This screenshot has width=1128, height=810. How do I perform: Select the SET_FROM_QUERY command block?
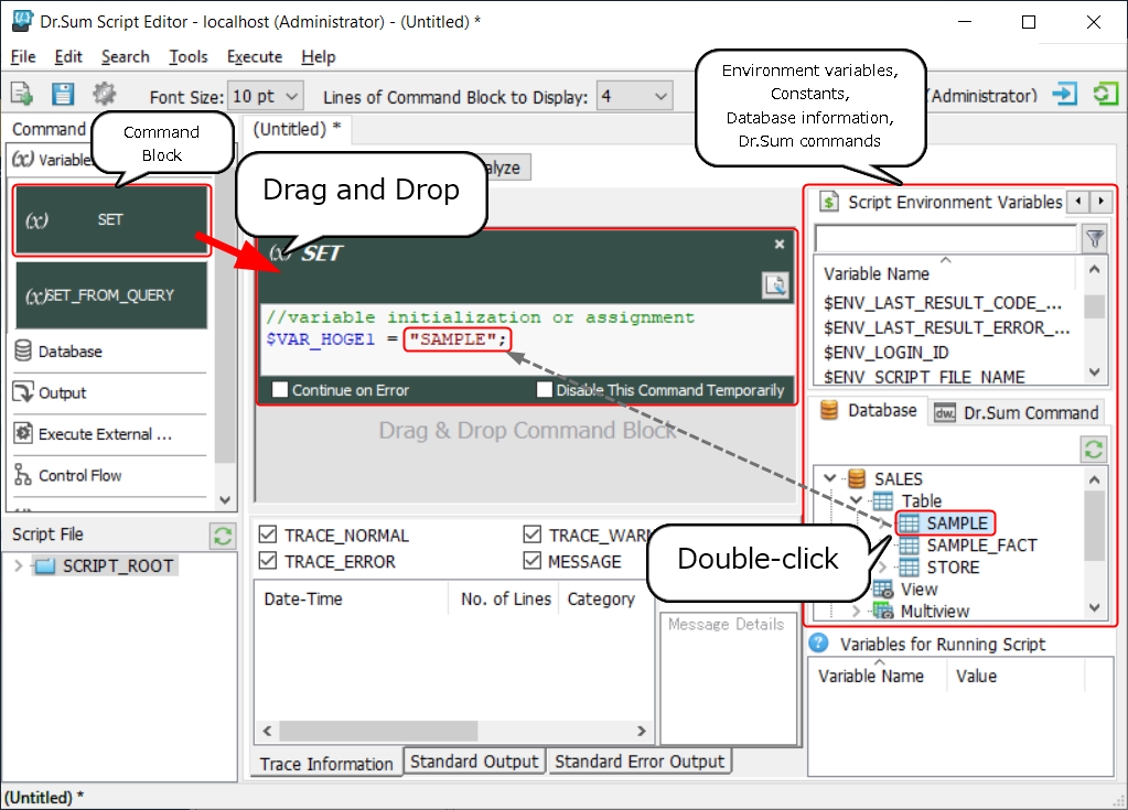coord(111,295)
